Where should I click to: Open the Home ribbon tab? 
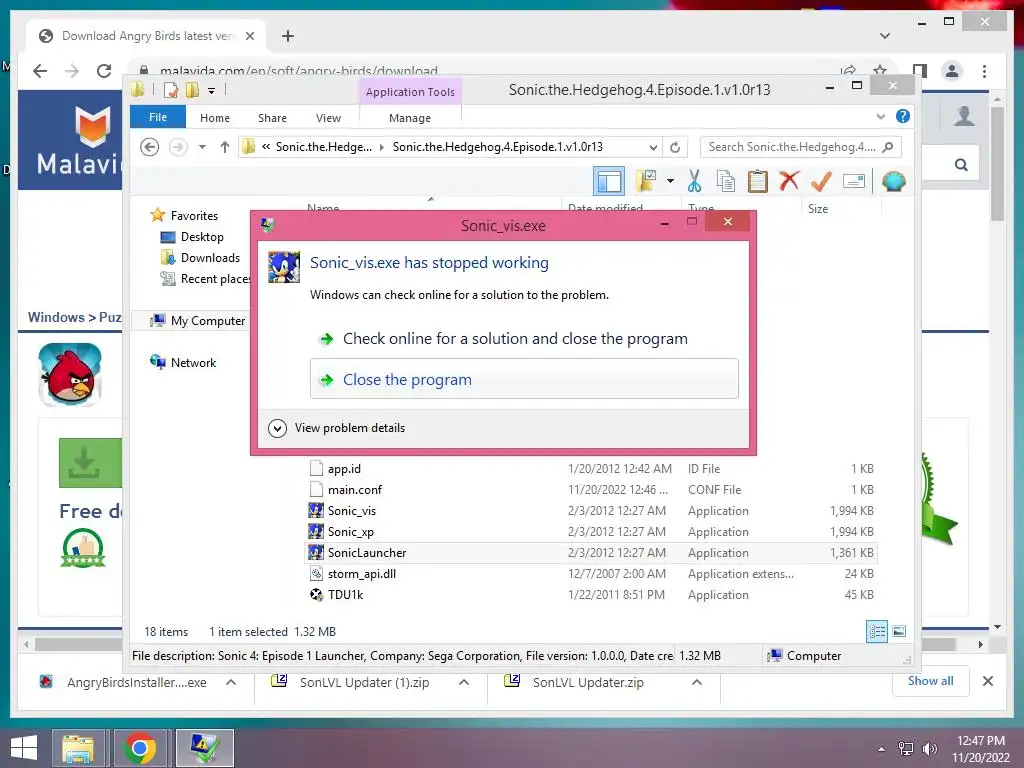(x=215, y=118)
